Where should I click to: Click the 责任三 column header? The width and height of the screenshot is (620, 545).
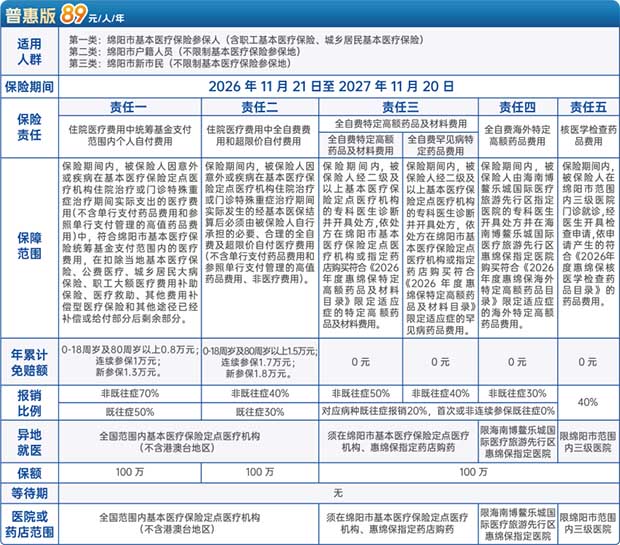pyautogui.click(x=400, y=107)
